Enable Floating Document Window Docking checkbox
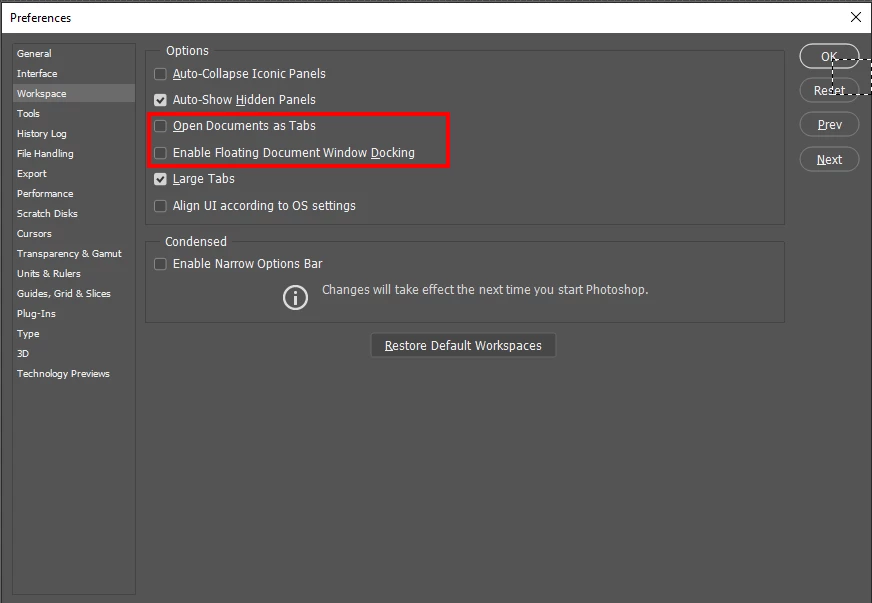Viewport: 872px width, 603px height. click(160, 152)
